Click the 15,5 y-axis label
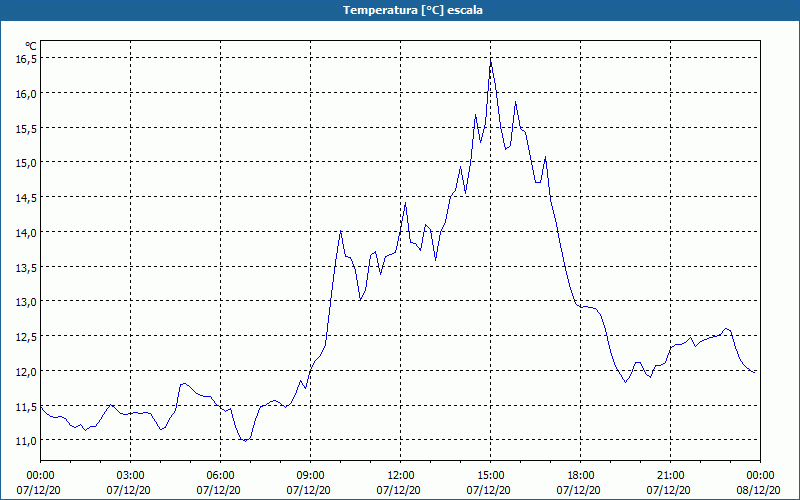The image size is (800, 500). (x=26, y=128)
